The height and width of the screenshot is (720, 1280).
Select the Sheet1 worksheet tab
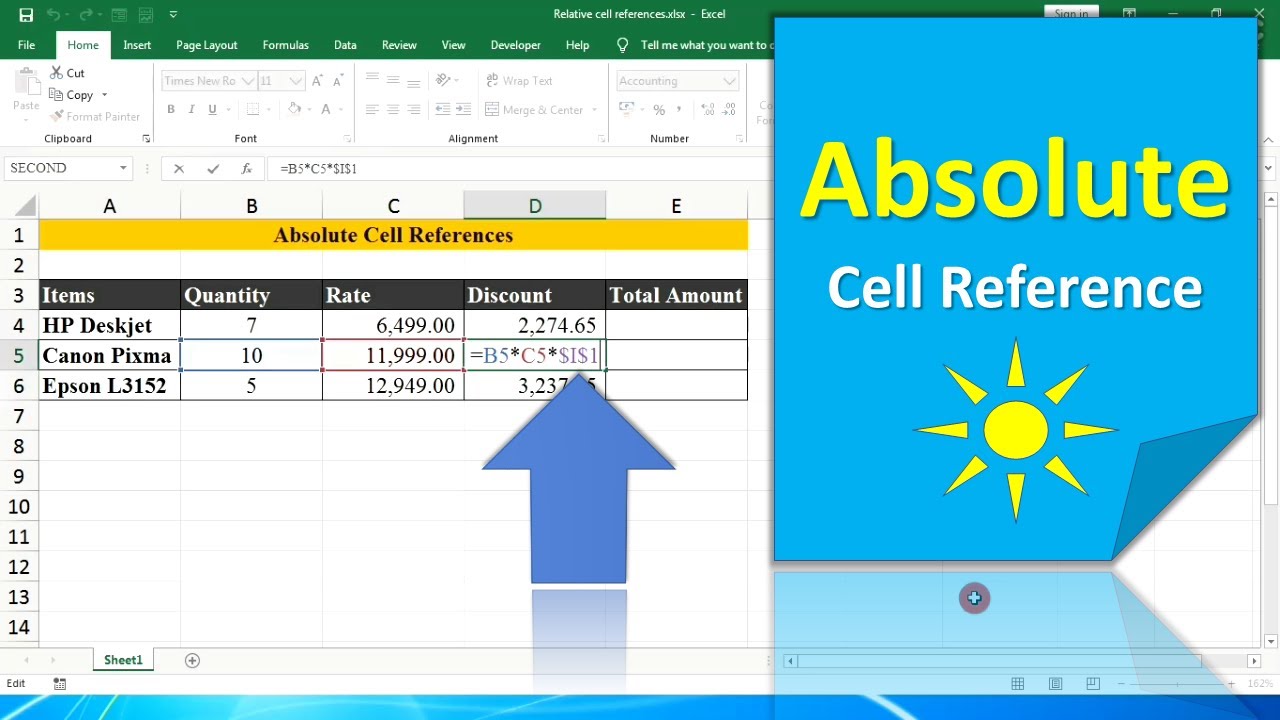tap(123, 660)
